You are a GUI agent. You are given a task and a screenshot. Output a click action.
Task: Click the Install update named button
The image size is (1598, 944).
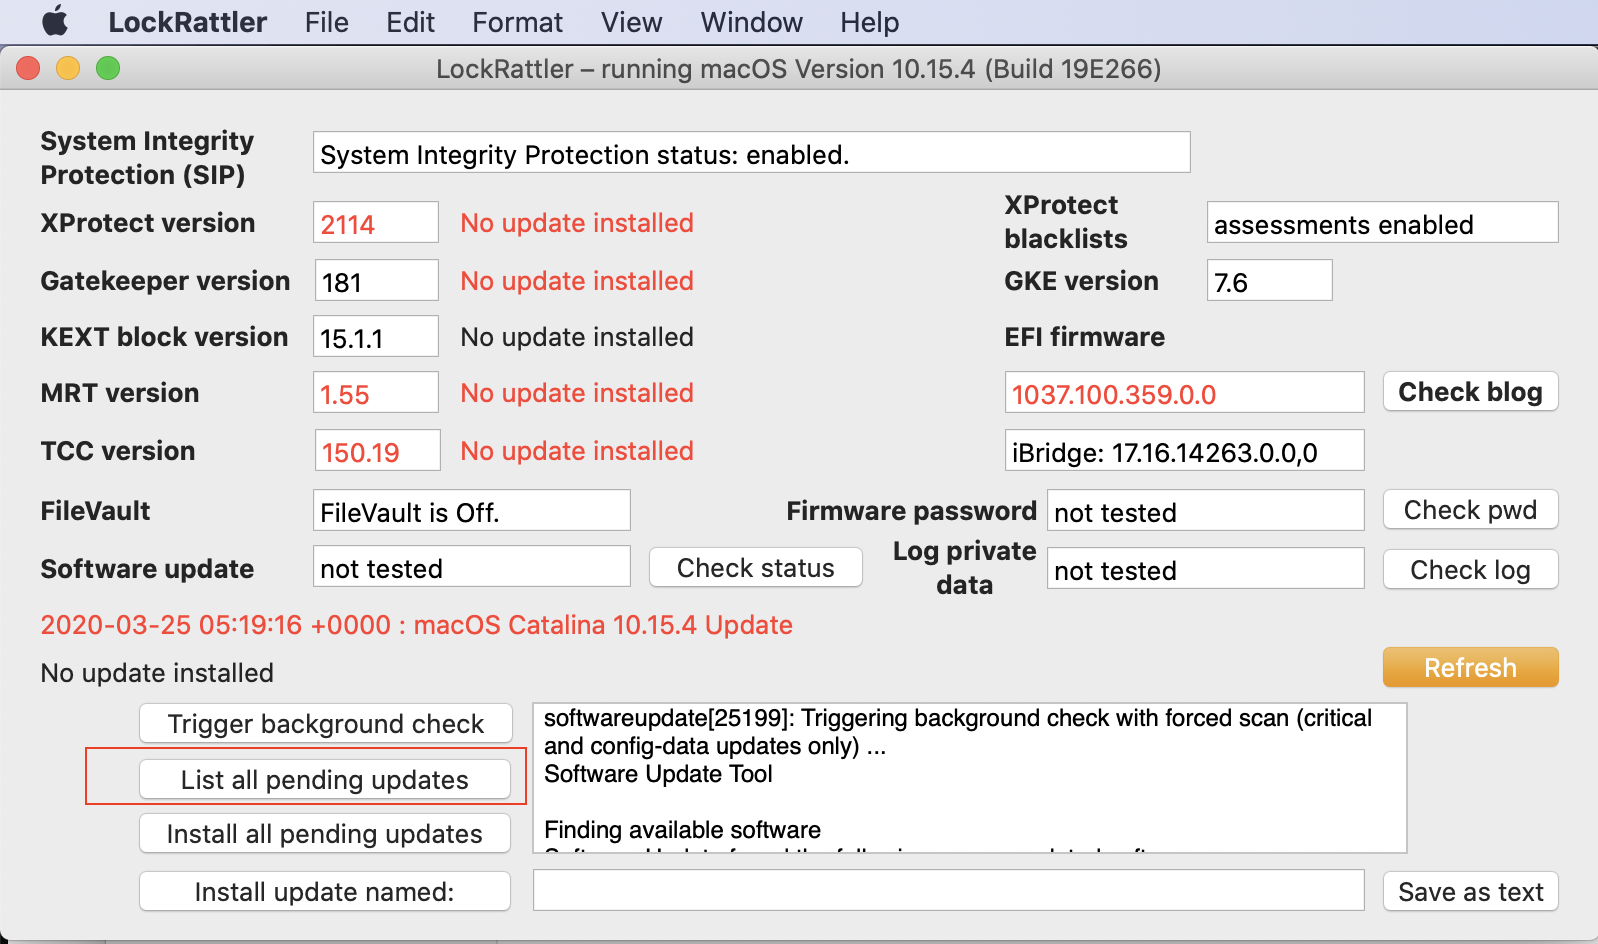325,891
